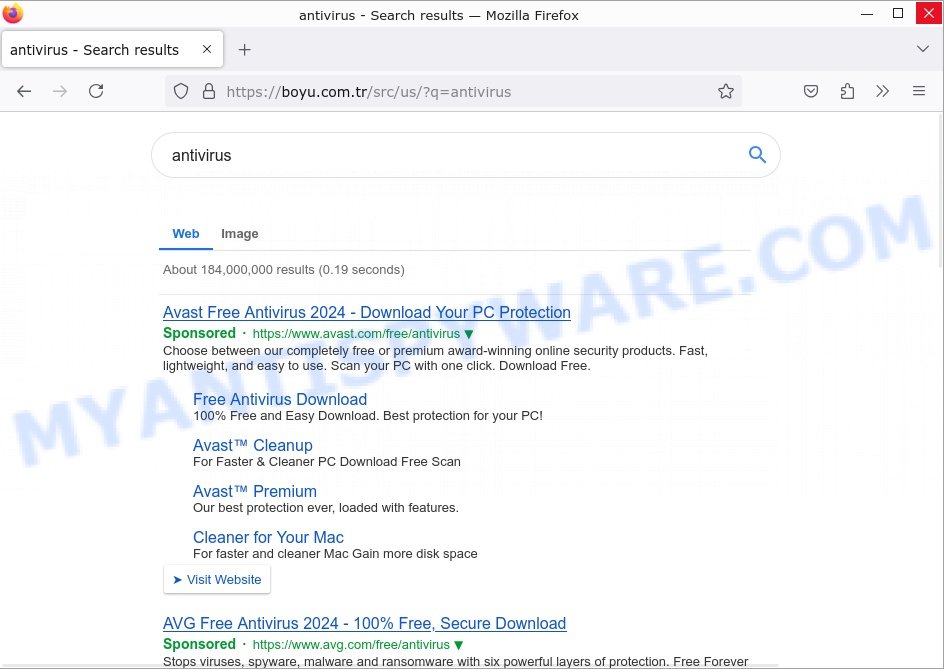Minimize the Firefox window
This screenshot has width=944, height=669.
(867, 13)
